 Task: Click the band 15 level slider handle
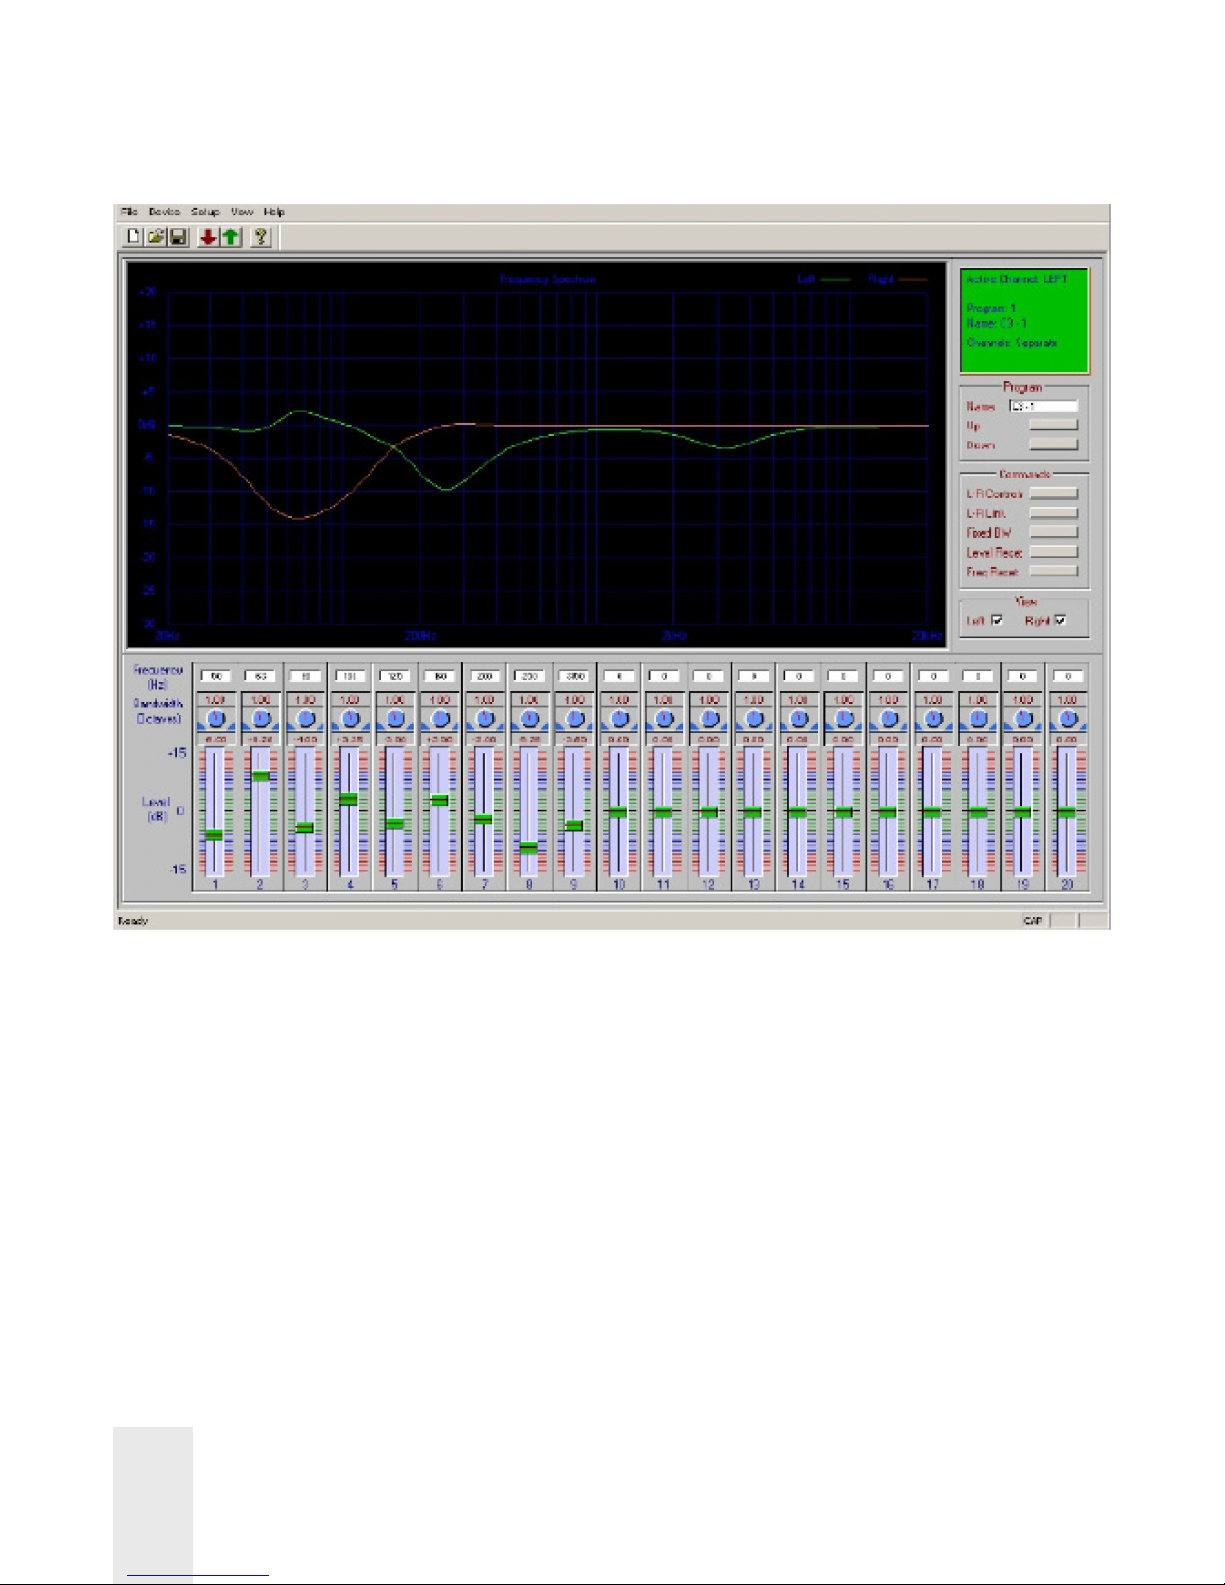pos(843,812)
